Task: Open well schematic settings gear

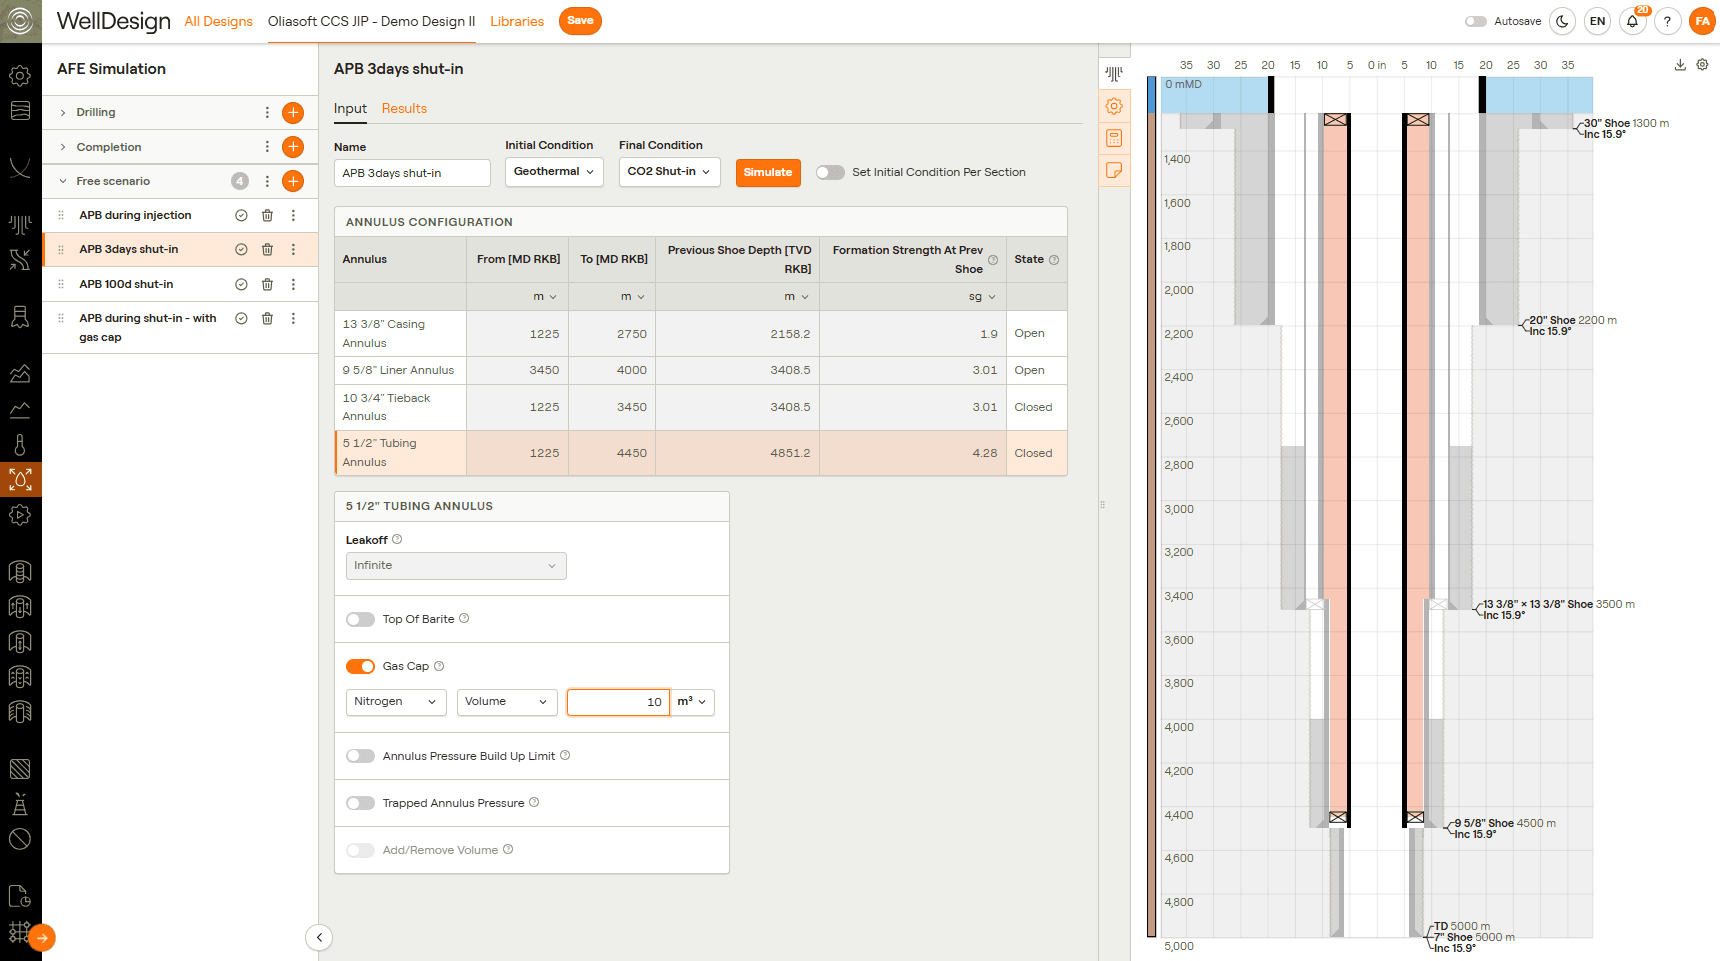Action: [x=1702, y=65]
